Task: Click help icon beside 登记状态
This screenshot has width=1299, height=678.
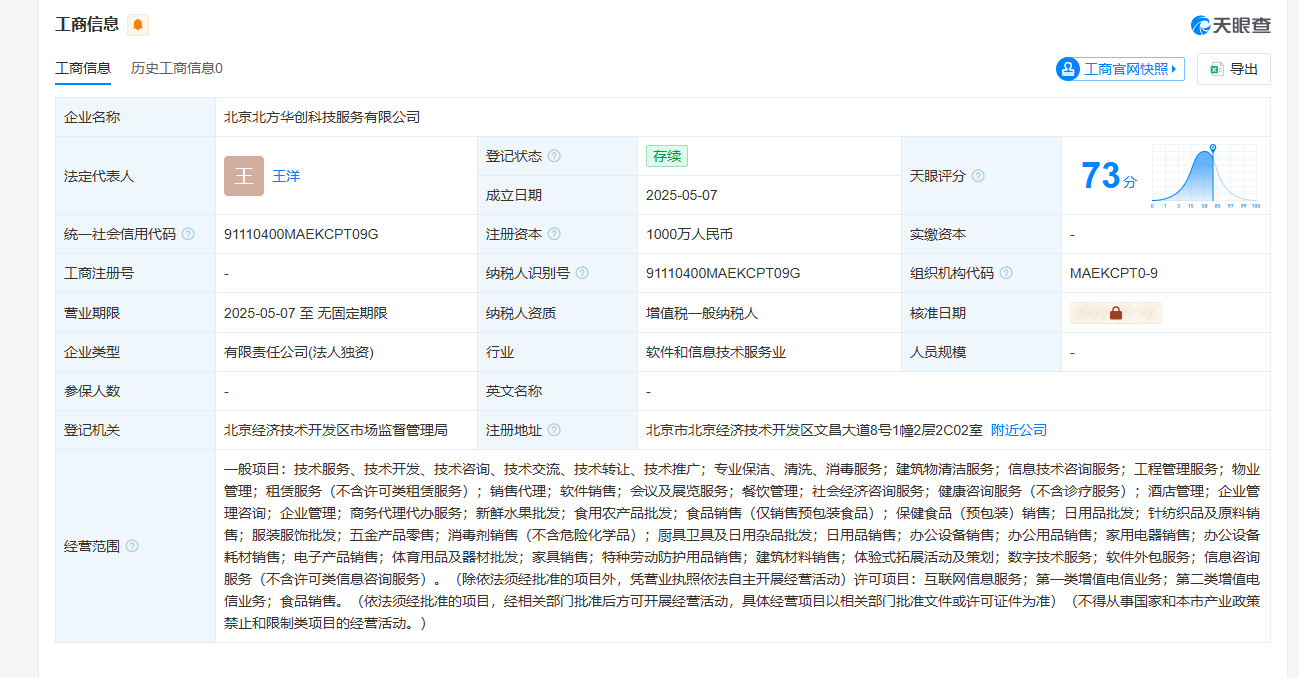Action: coord(554,156)
